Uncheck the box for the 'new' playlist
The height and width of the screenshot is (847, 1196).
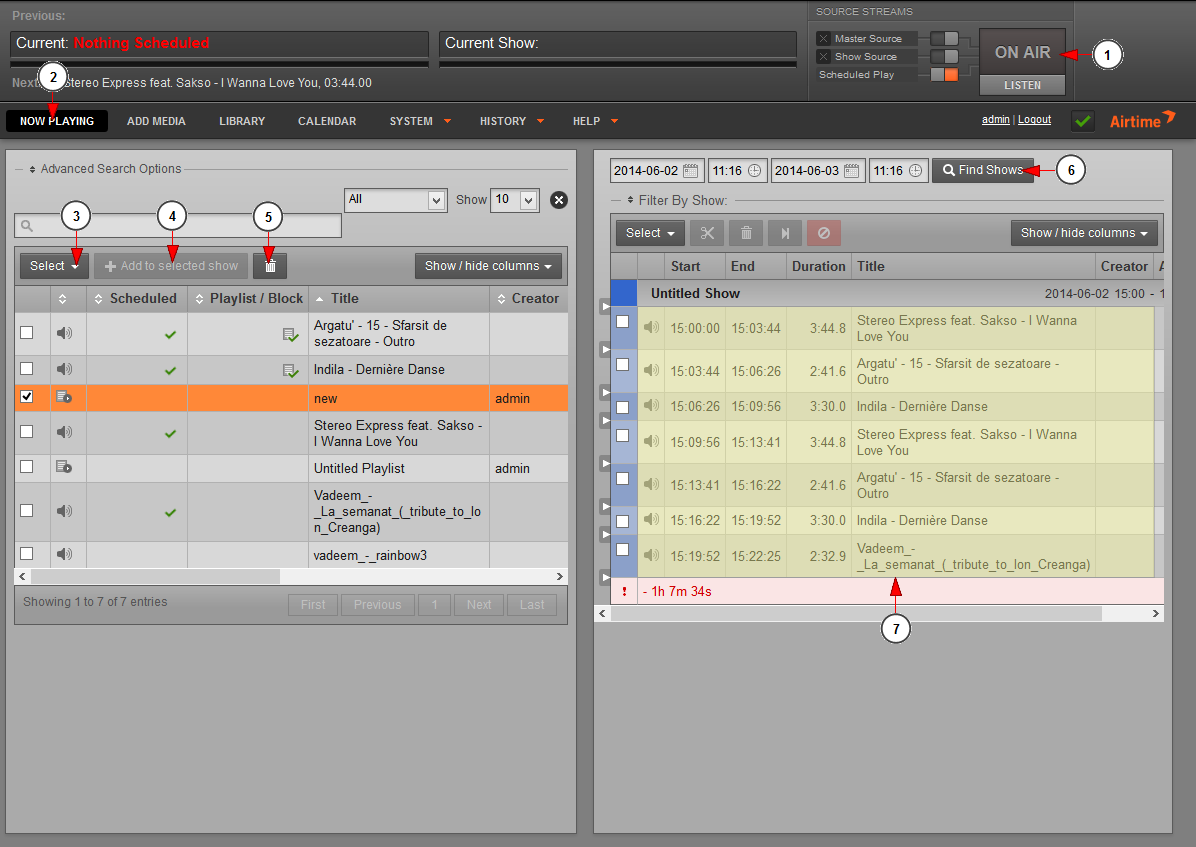click(27, 397)
